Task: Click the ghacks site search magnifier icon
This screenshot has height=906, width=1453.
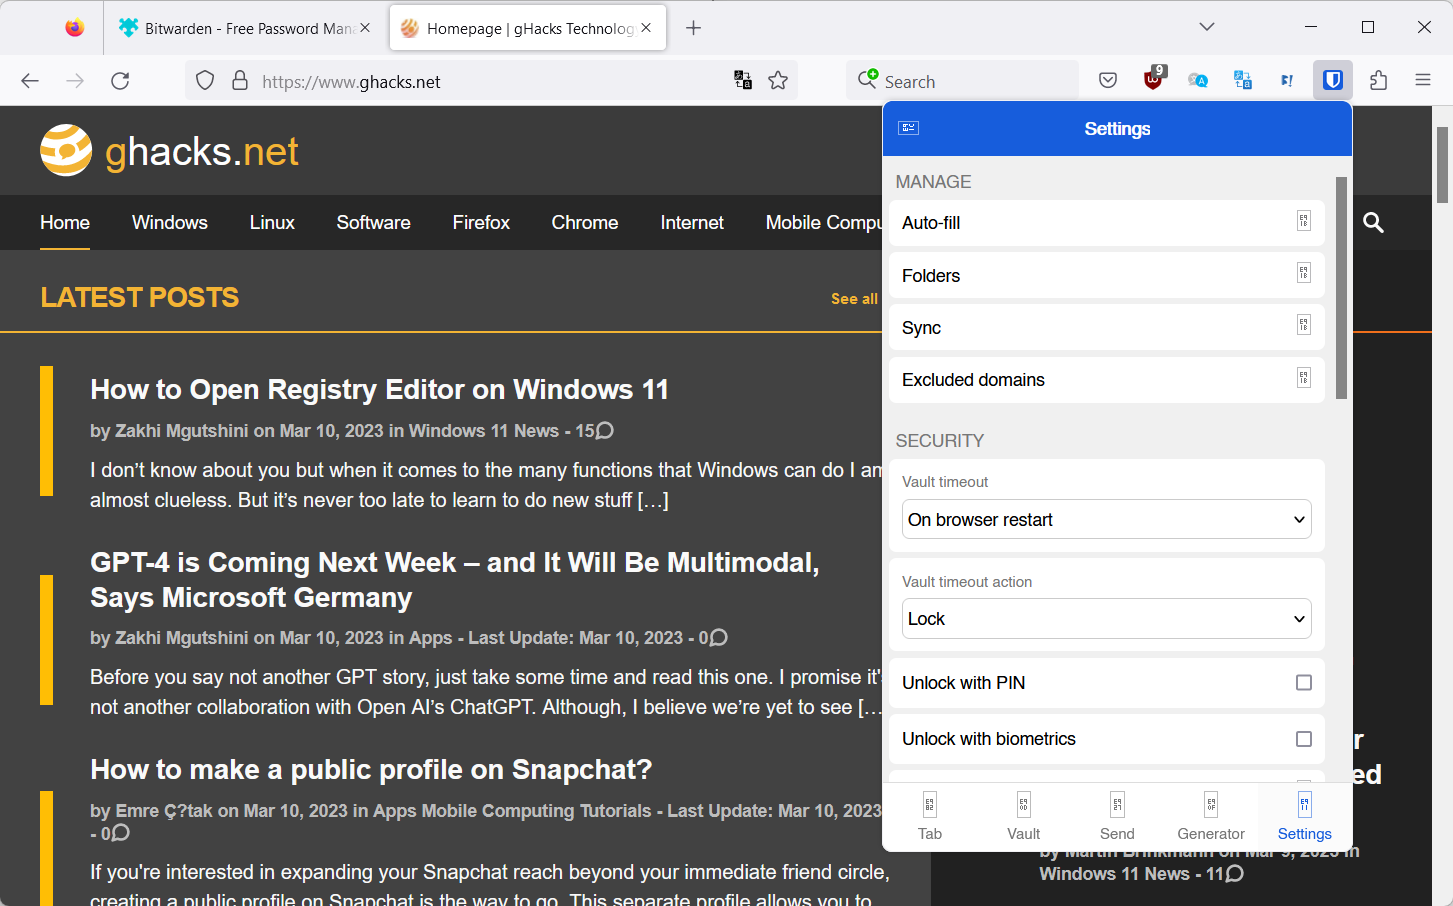Action: (1373, 223)
